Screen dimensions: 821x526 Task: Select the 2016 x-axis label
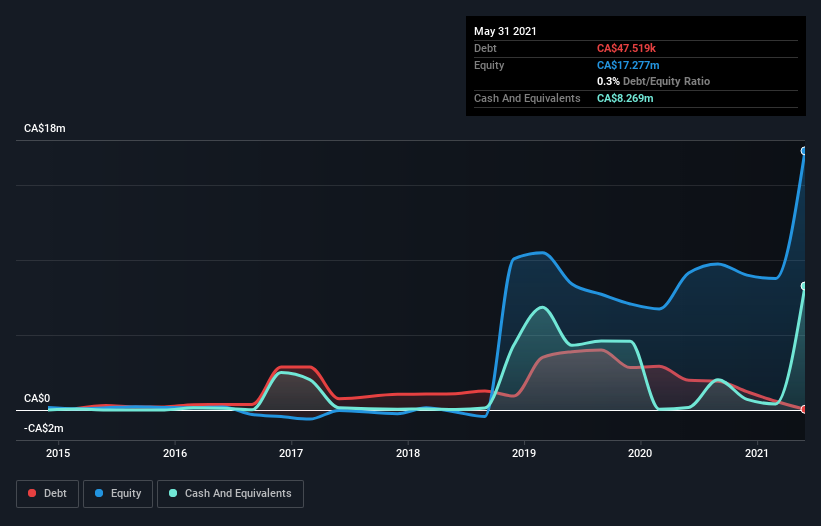click(x=175, y=453)
